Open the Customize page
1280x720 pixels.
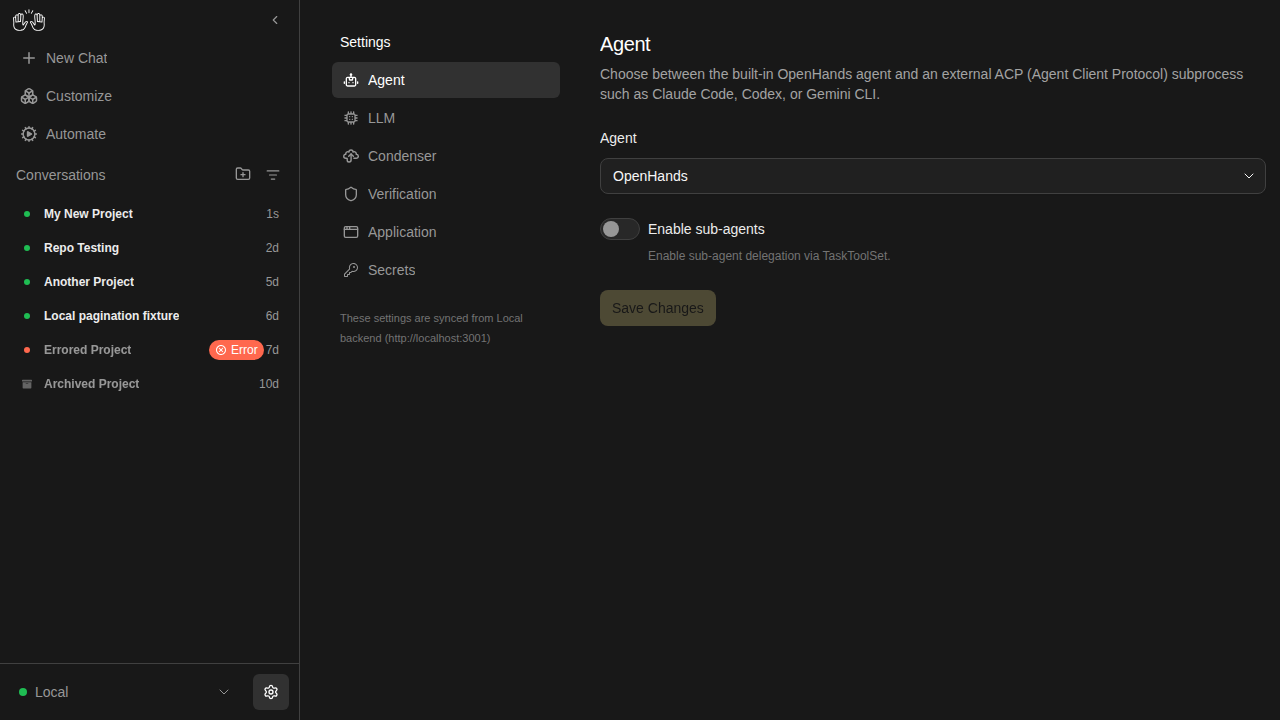coord(149,96)
